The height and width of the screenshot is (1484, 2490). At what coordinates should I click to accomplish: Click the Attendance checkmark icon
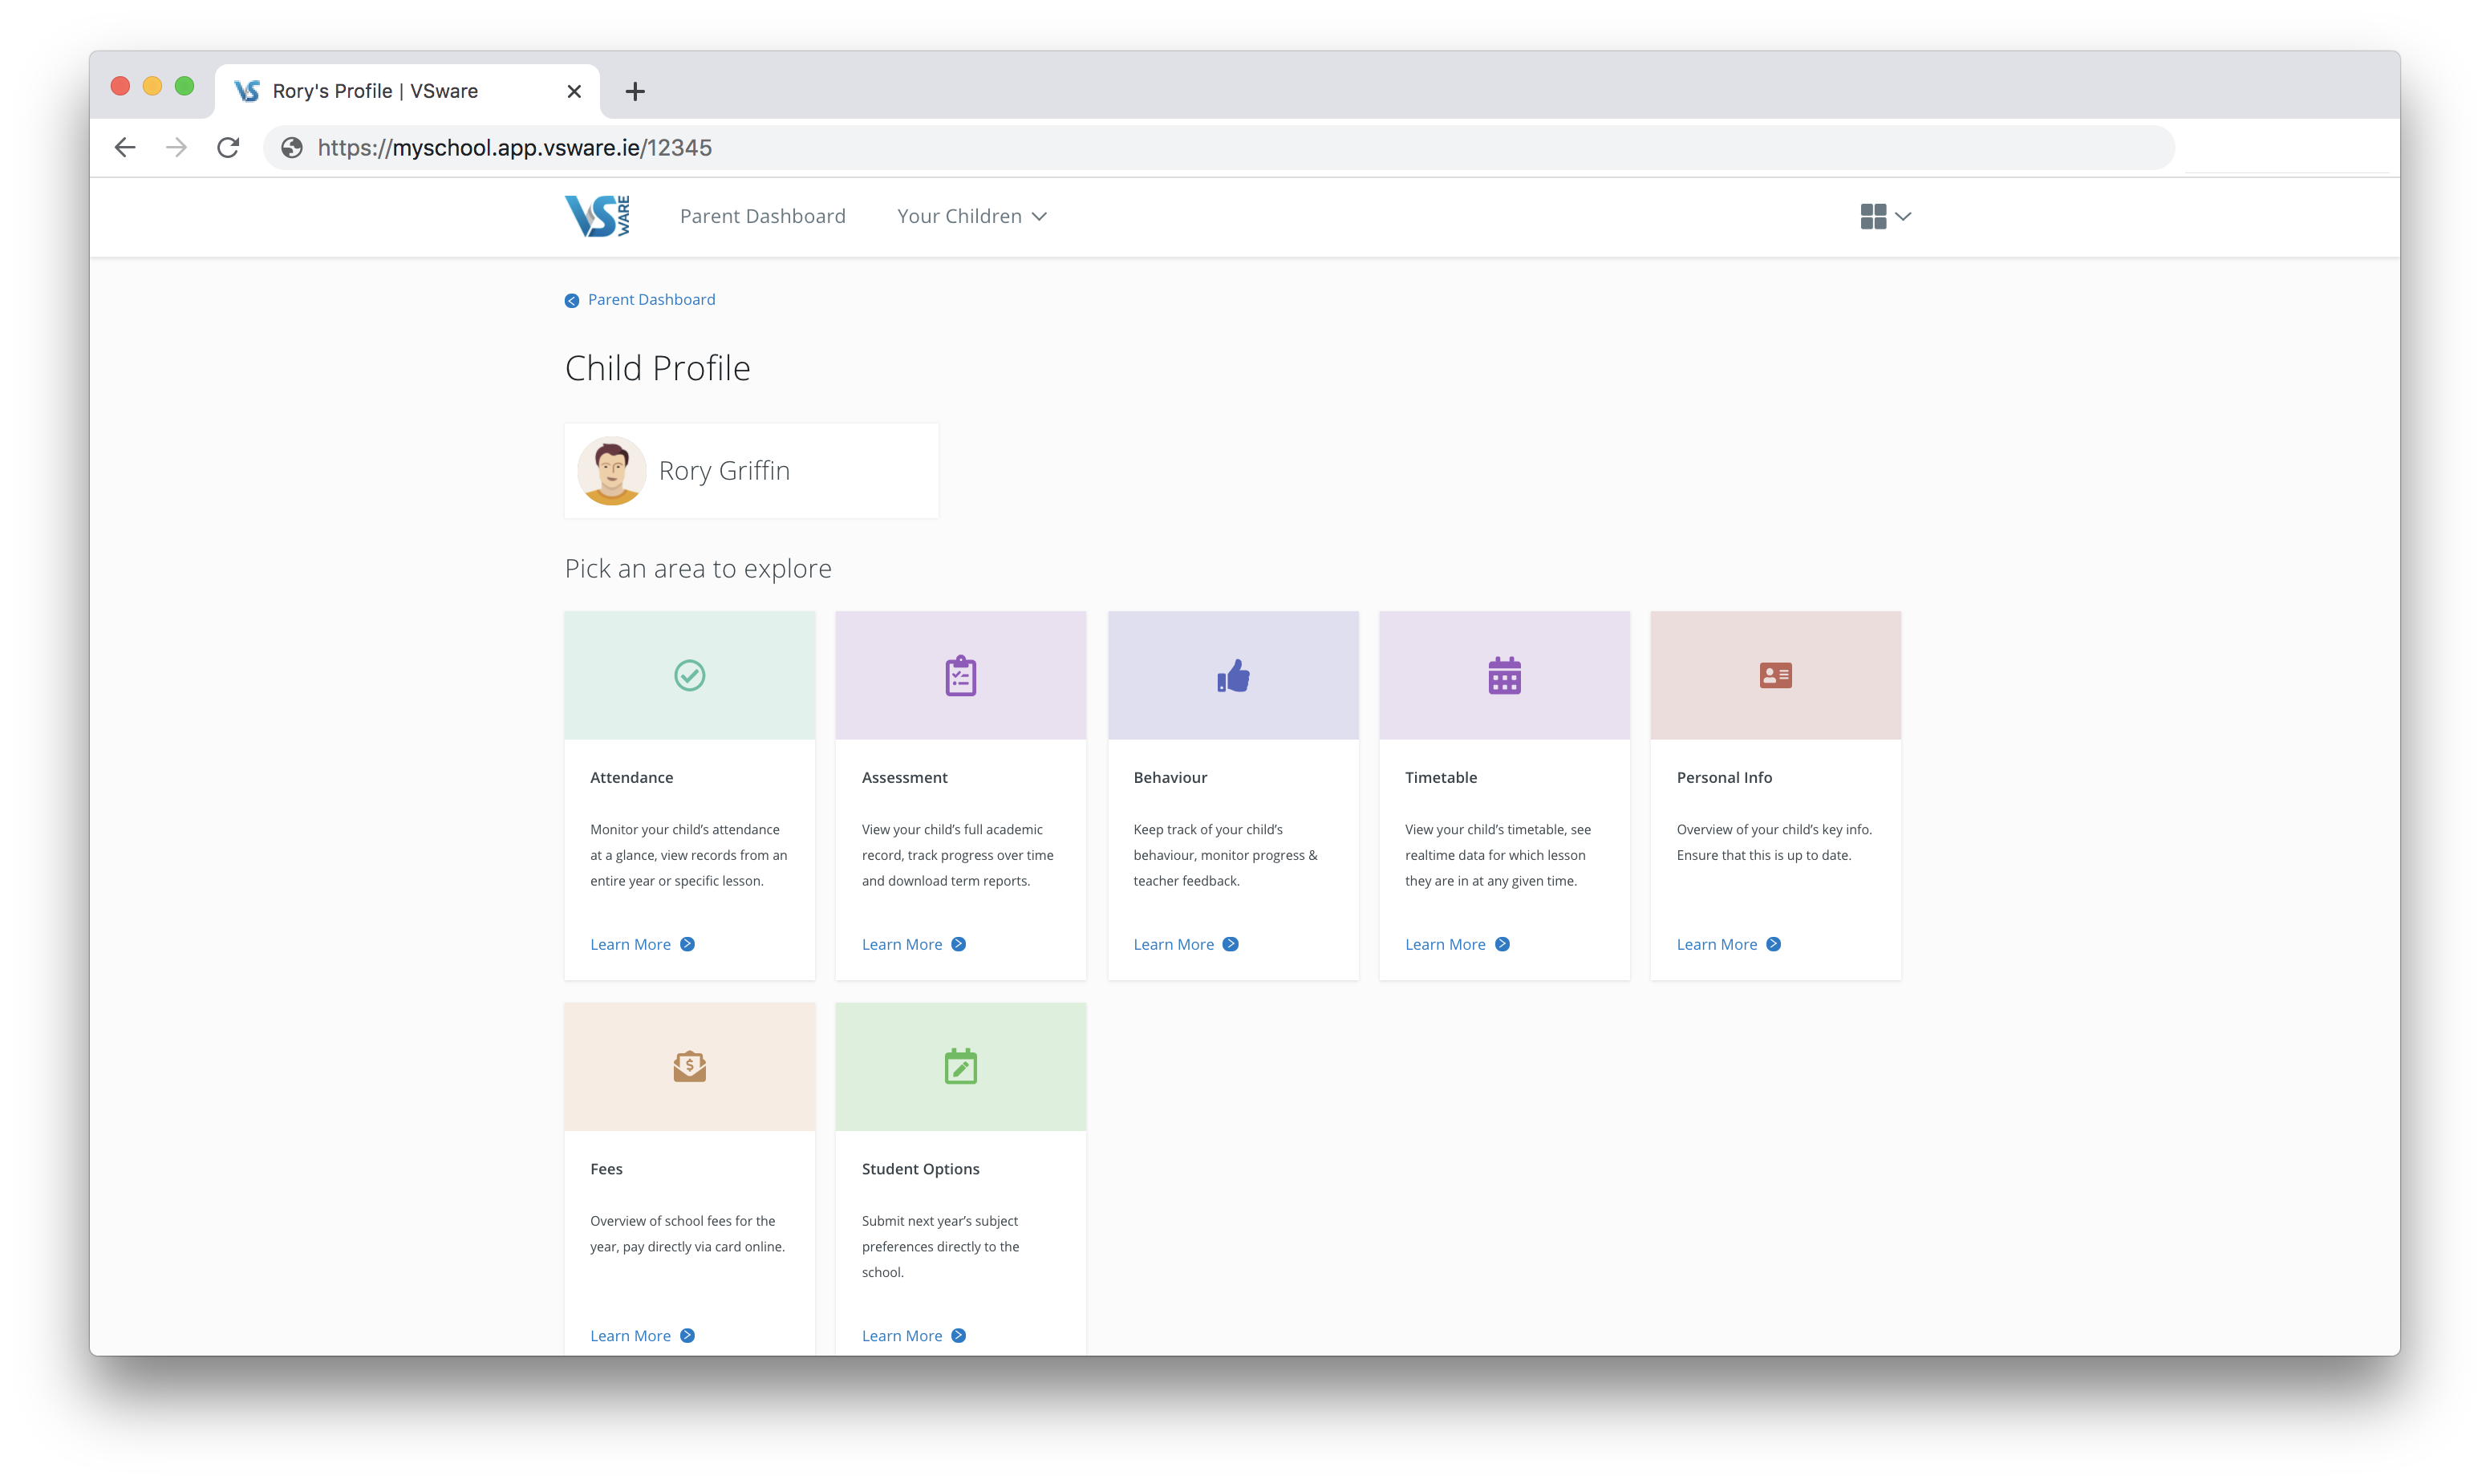point(689,676)
